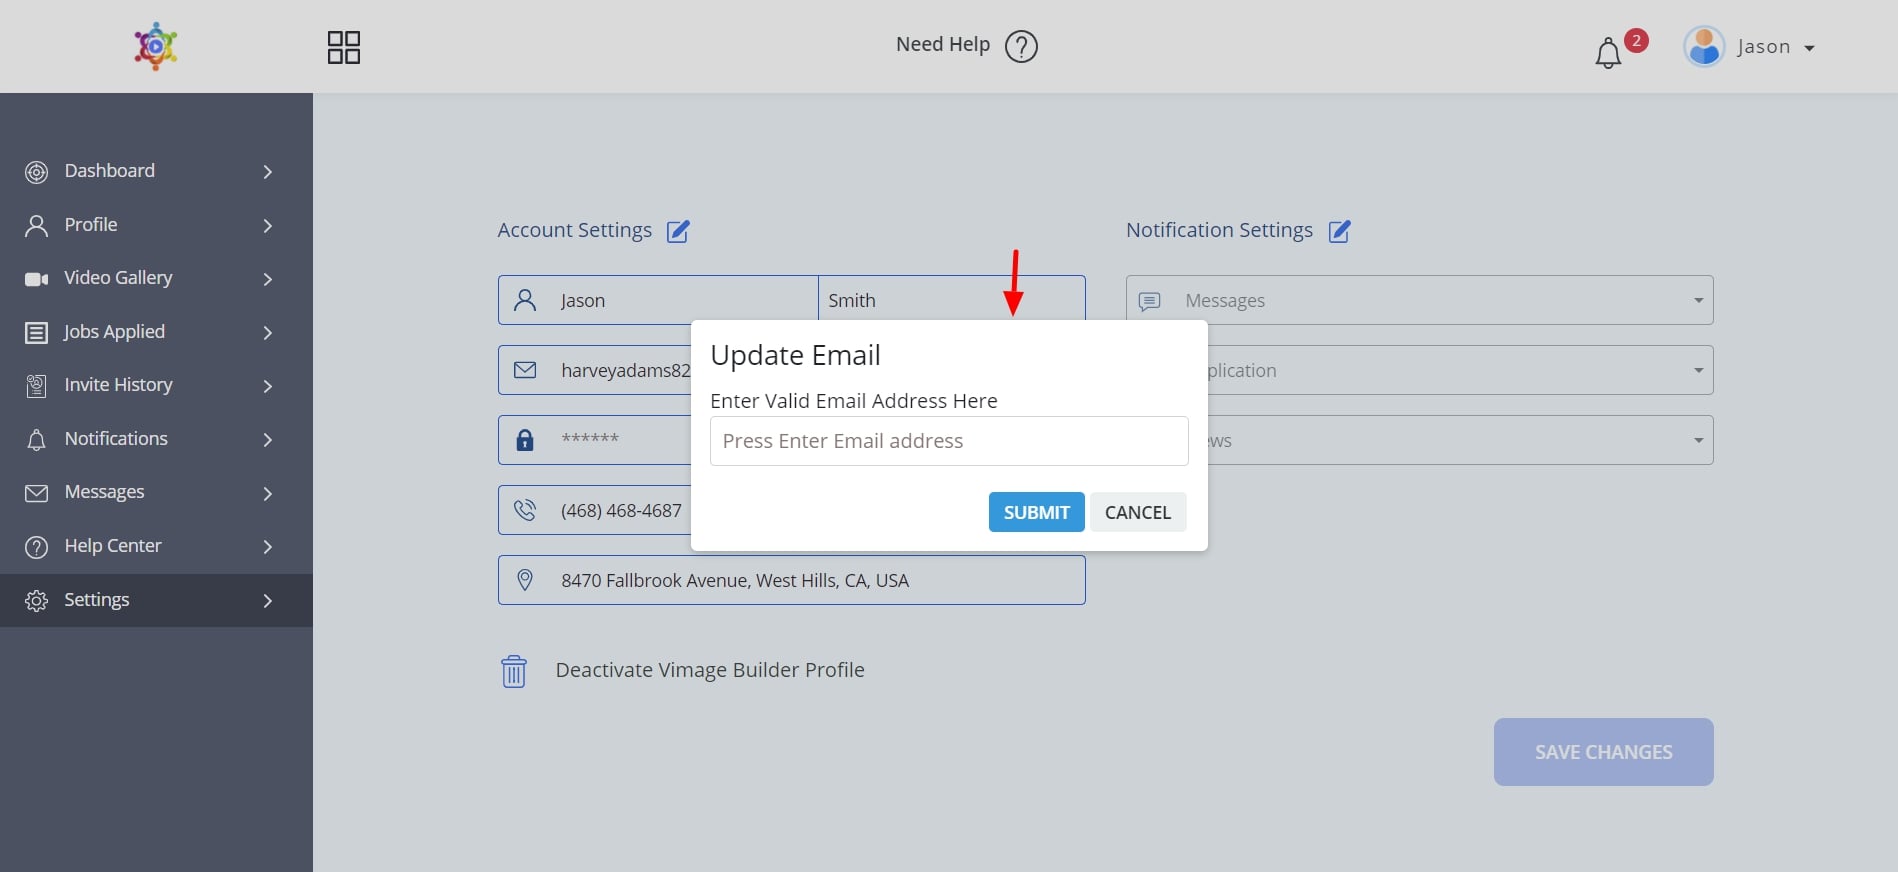Expand the News notification dropdown
Viewport: 1898px width, 872px height.
[1697, 441]
